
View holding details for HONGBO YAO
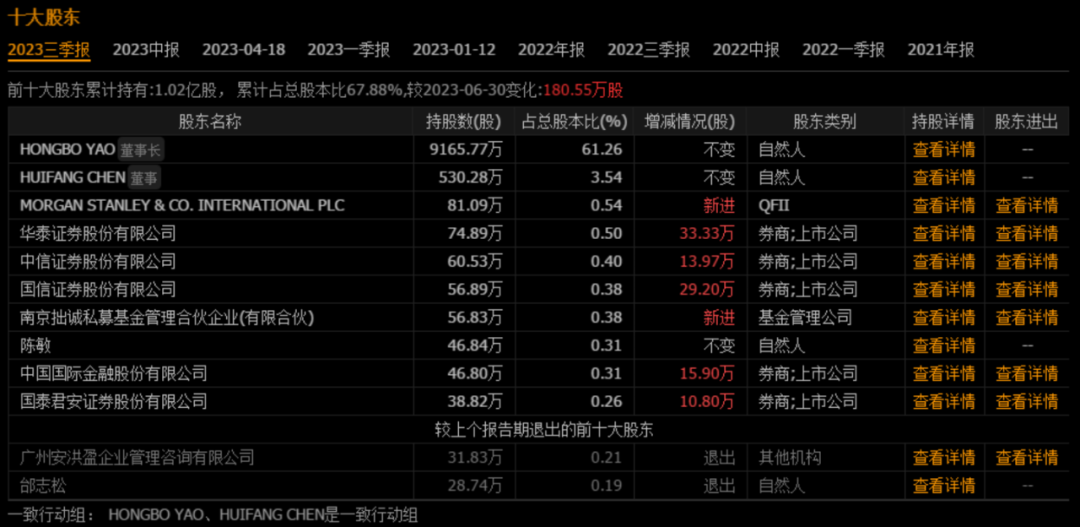point(944,149)
